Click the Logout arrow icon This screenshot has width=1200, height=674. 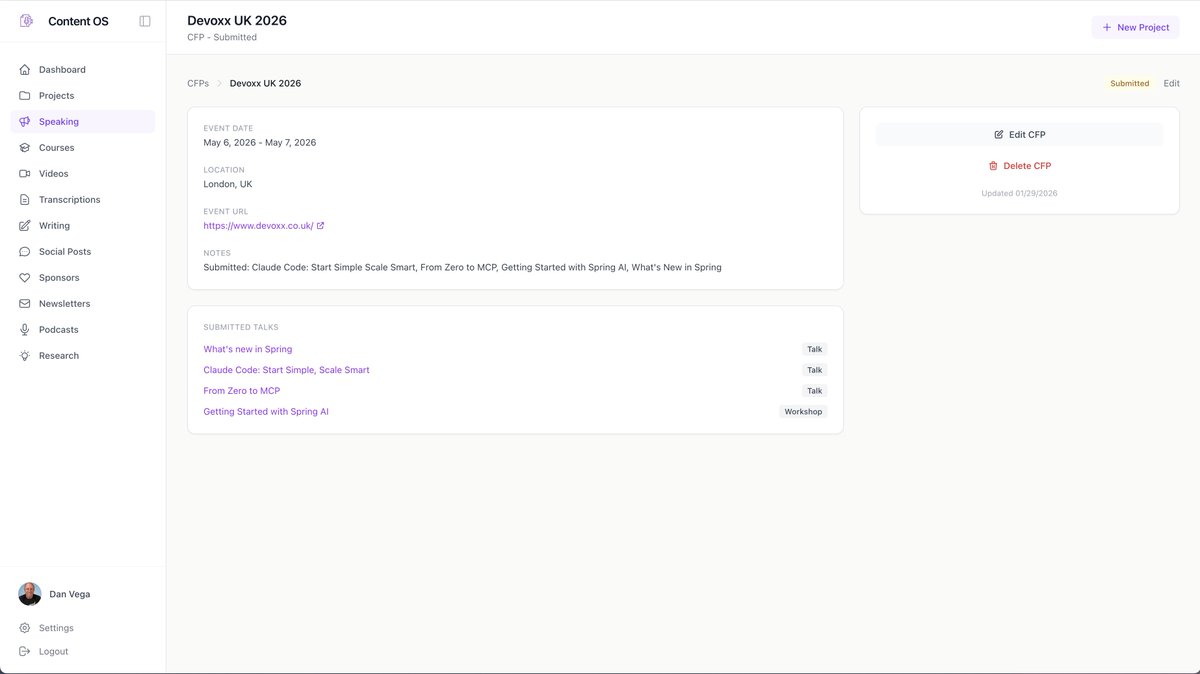tap(25, 651)
